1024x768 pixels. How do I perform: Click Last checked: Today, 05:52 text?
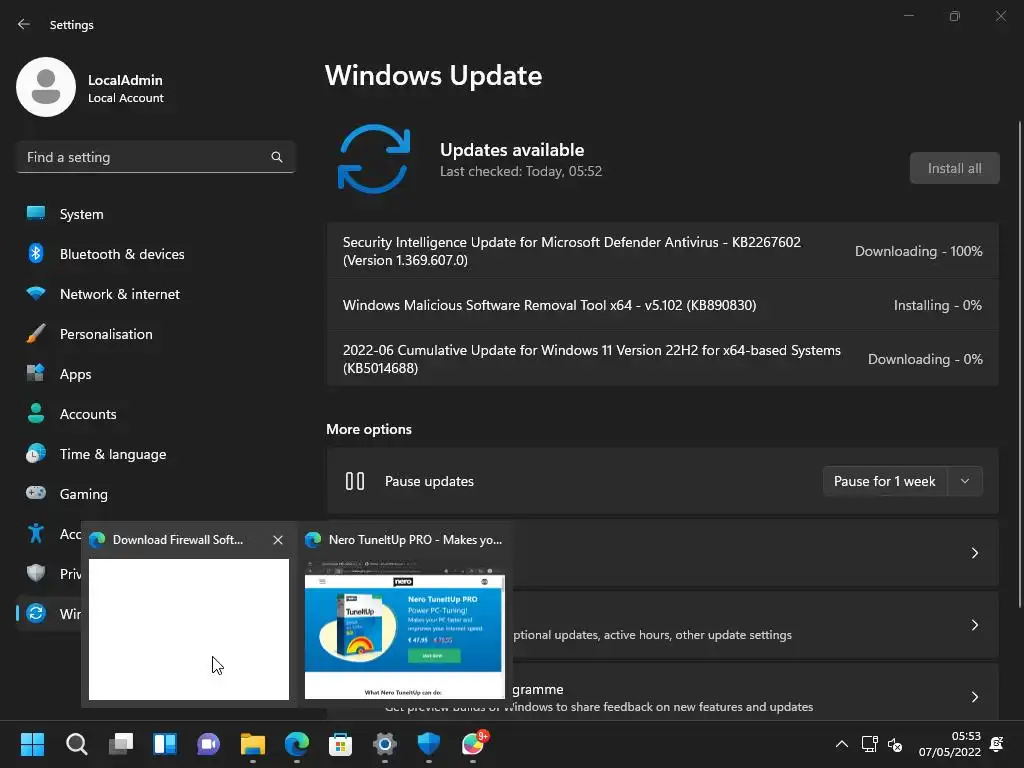click(x=520, y=171)
